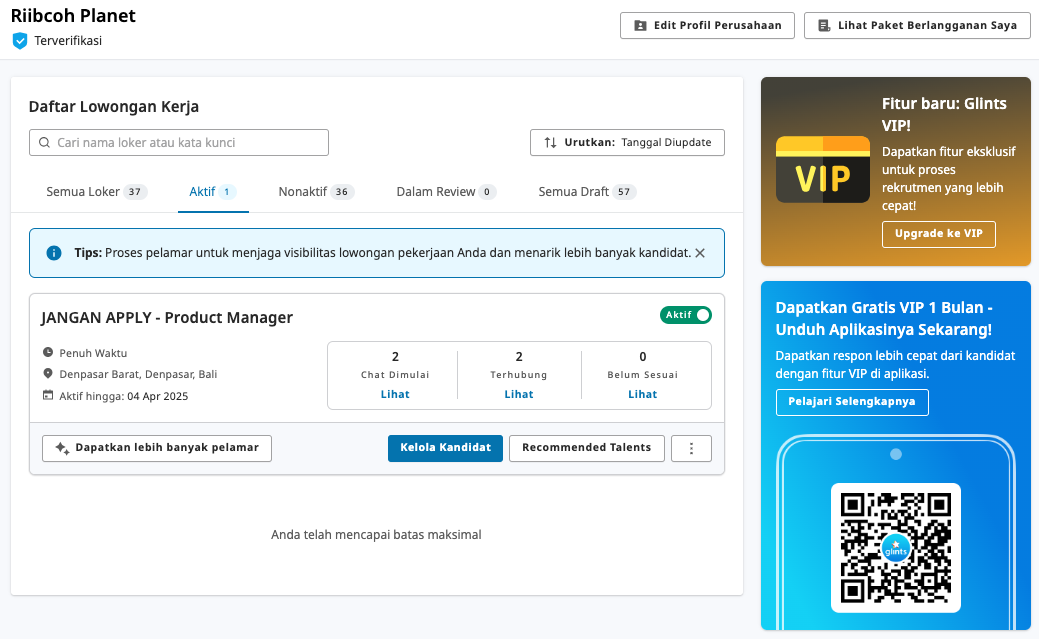Click the search magnifier icon
The image size is (1039, 639).
point(44,143)
